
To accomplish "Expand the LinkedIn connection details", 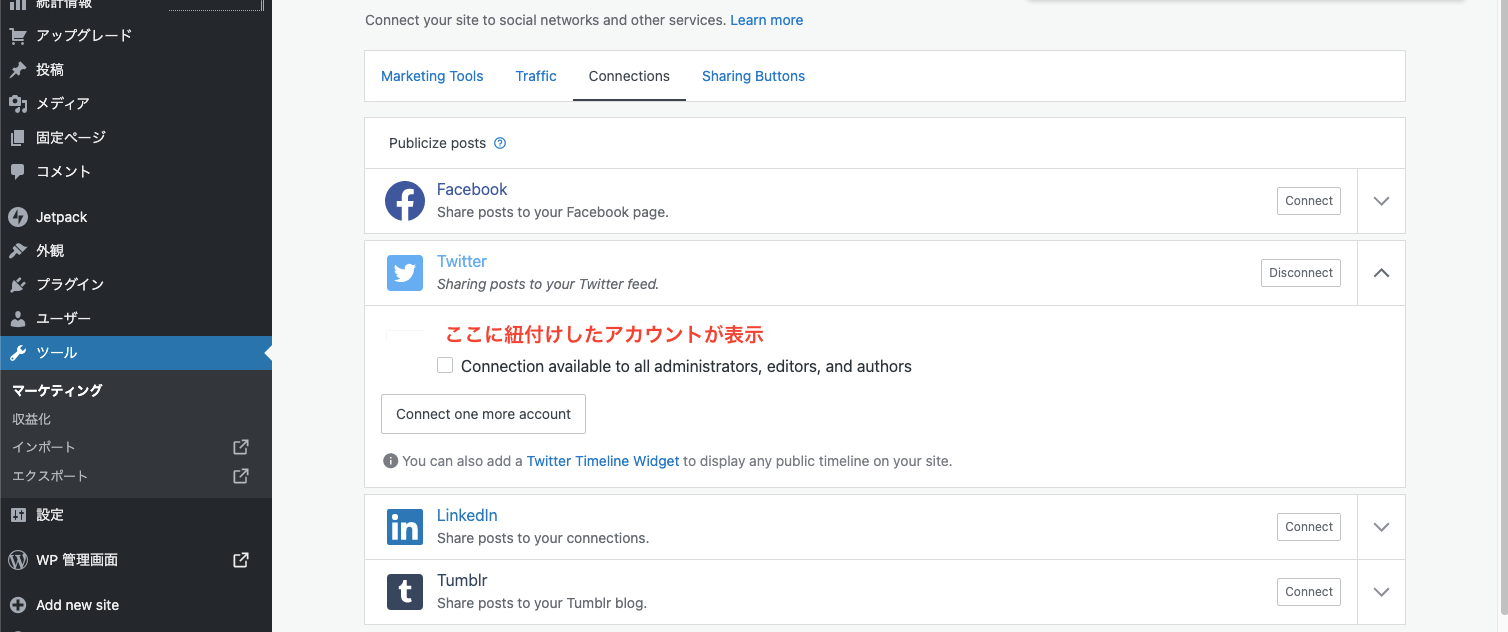I will pos(1382,527).
